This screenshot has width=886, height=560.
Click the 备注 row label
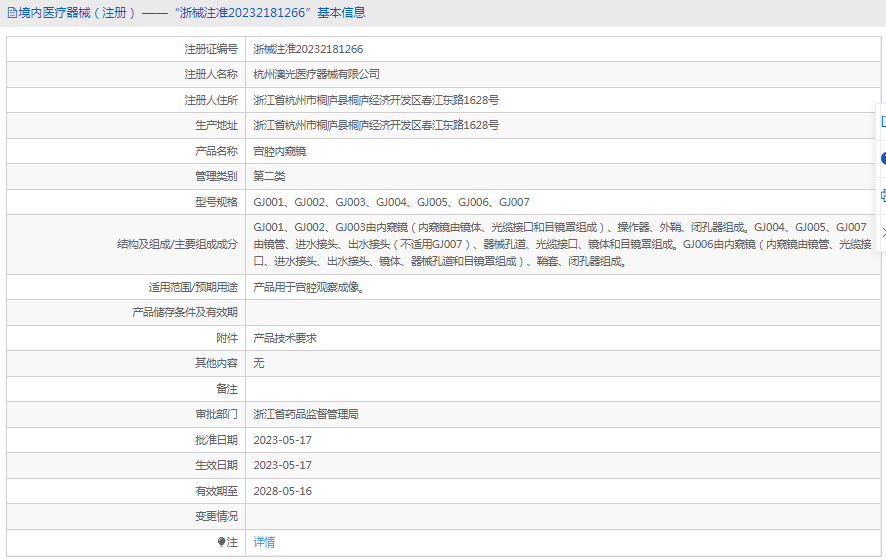point(227,389)
